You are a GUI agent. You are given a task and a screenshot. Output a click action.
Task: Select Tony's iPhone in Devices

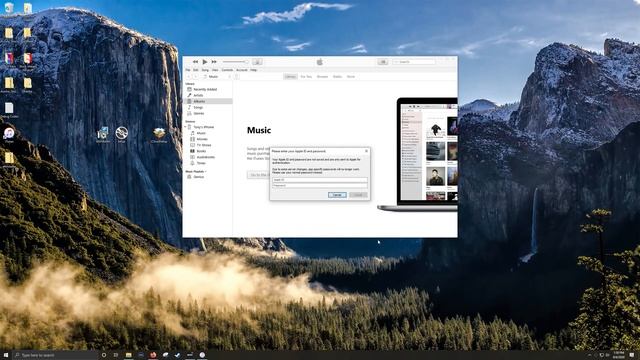(x=203, y=127)
